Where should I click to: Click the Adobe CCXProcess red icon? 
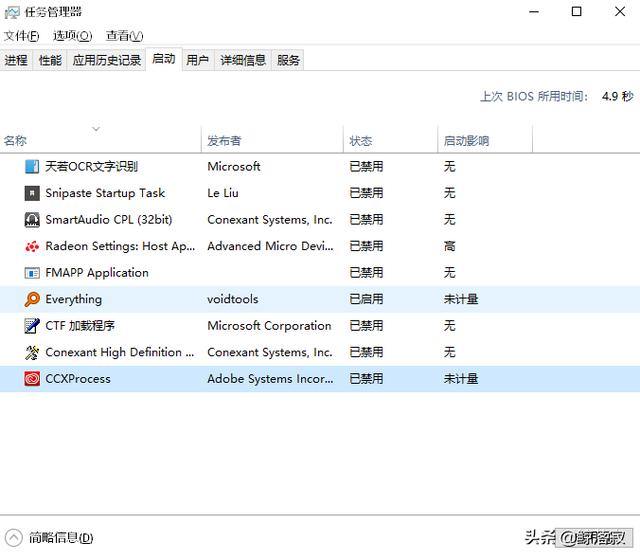click(32, 379)
